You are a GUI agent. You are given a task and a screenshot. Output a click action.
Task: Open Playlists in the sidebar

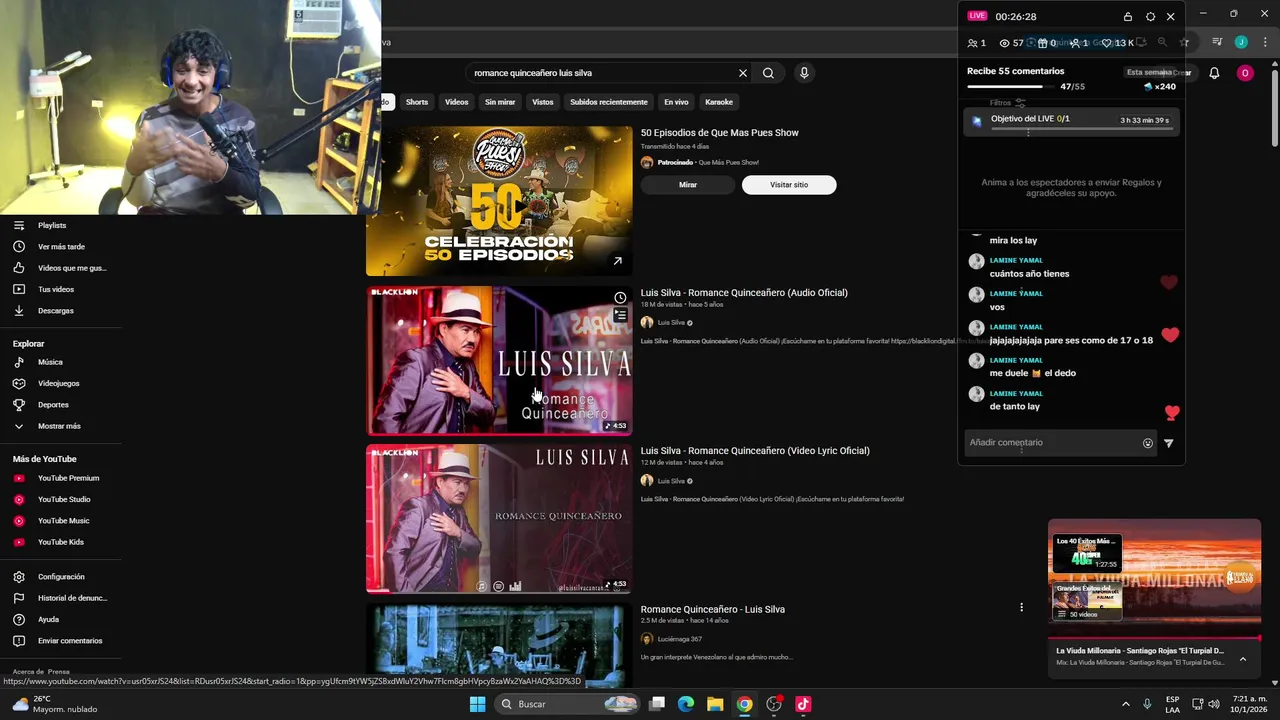(x=52, y=226)
